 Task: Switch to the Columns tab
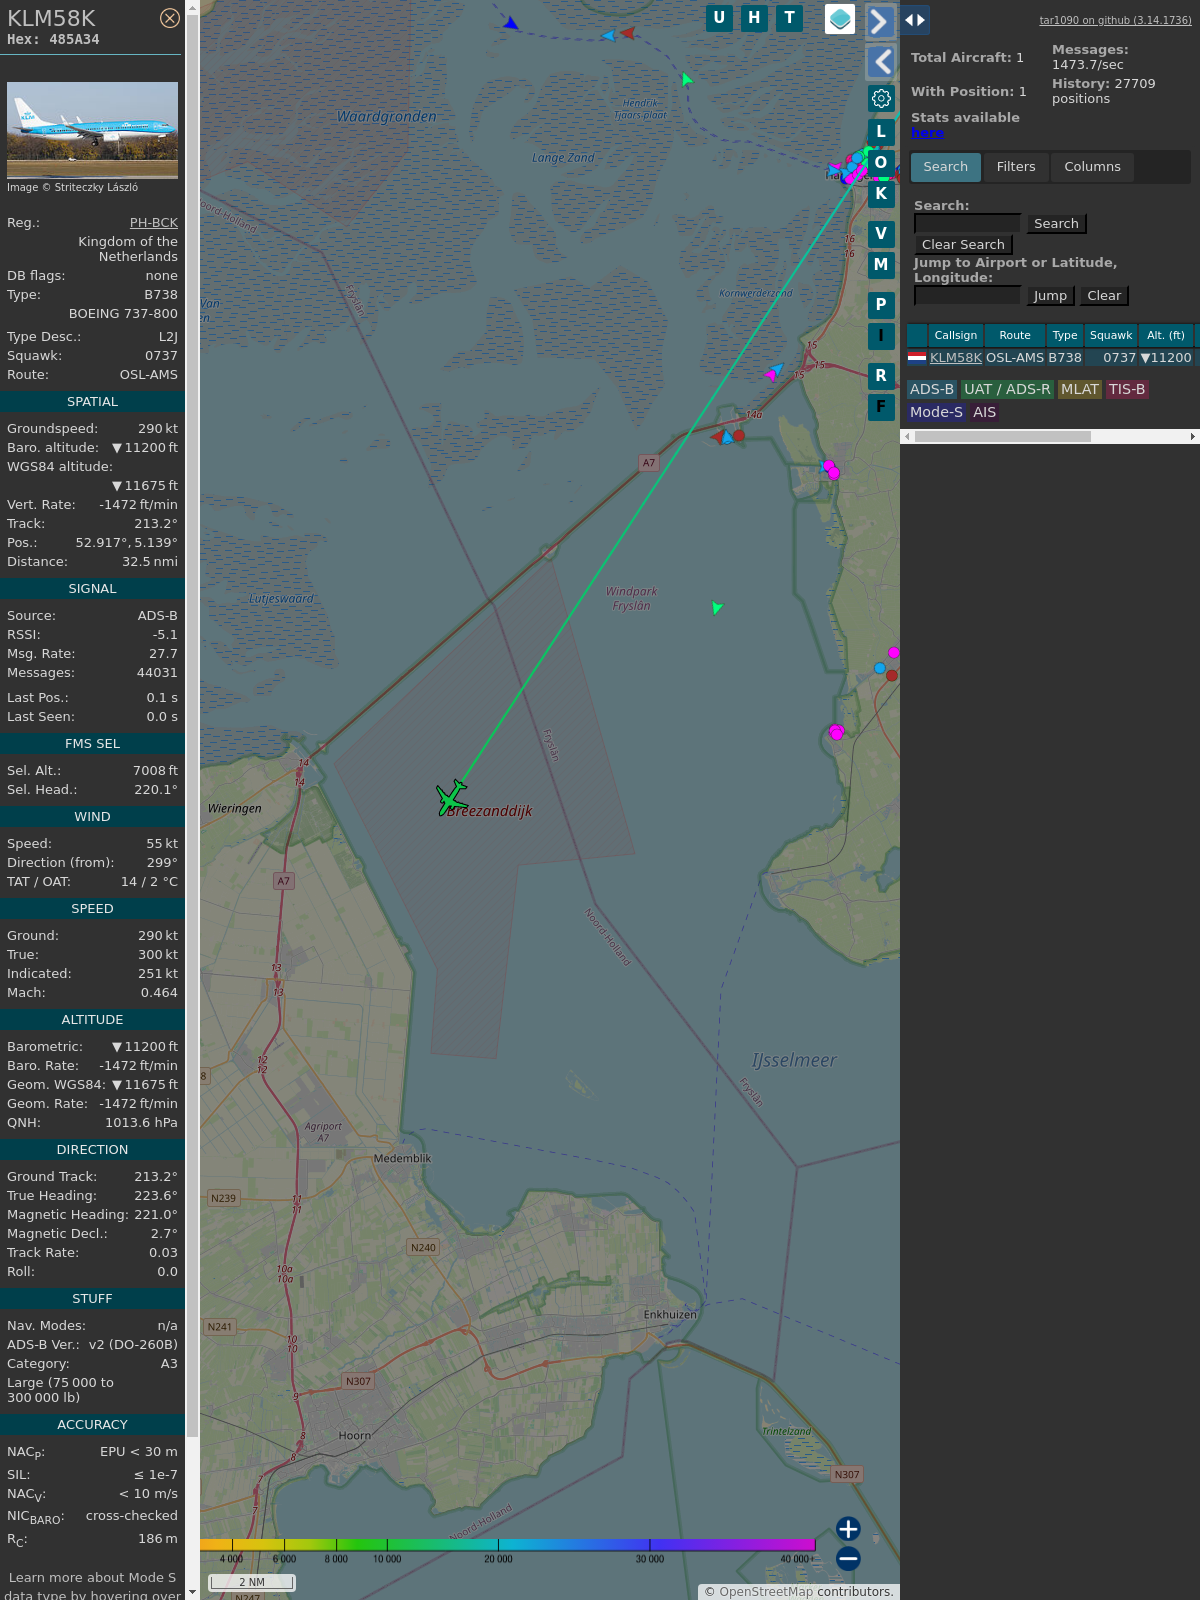[x=1092, y=167]
